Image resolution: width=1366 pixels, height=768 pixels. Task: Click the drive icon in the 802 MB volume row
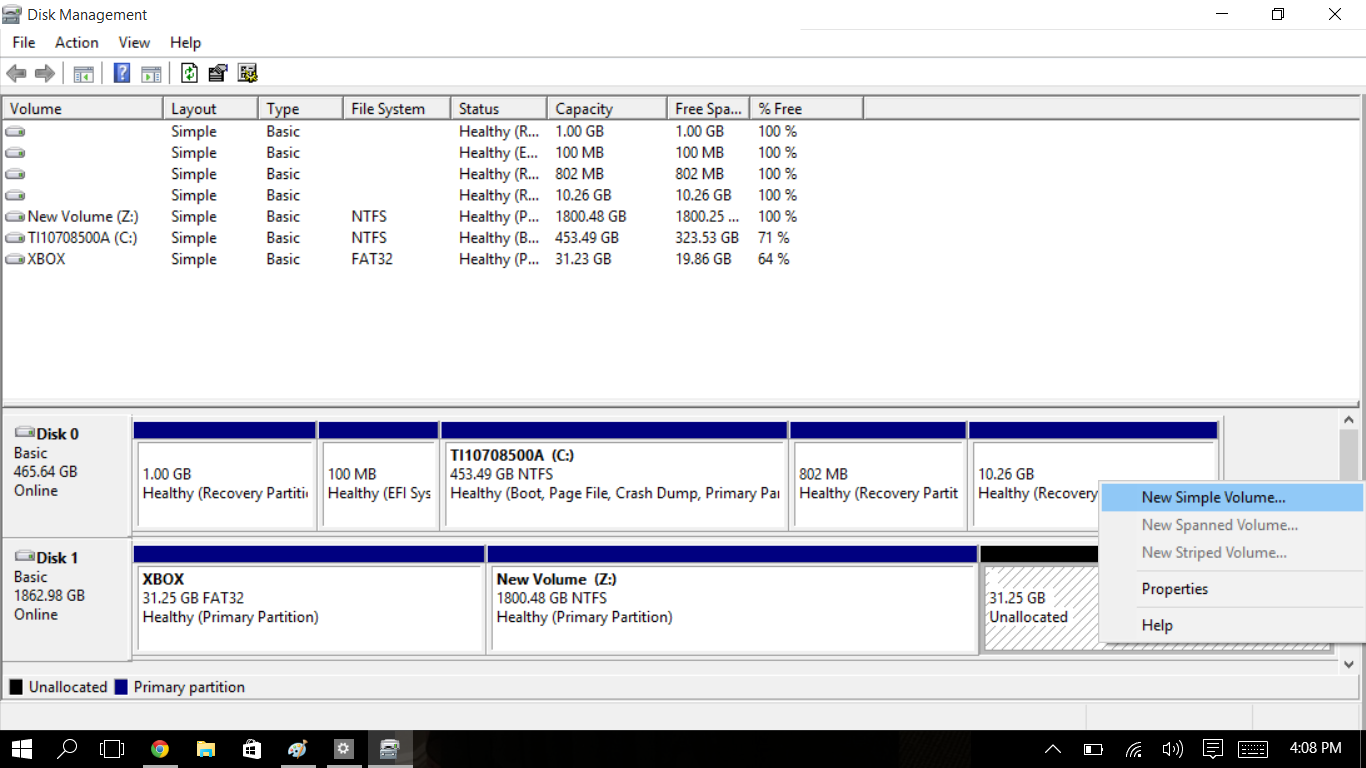pyautogui.click(x=15, y=173)
